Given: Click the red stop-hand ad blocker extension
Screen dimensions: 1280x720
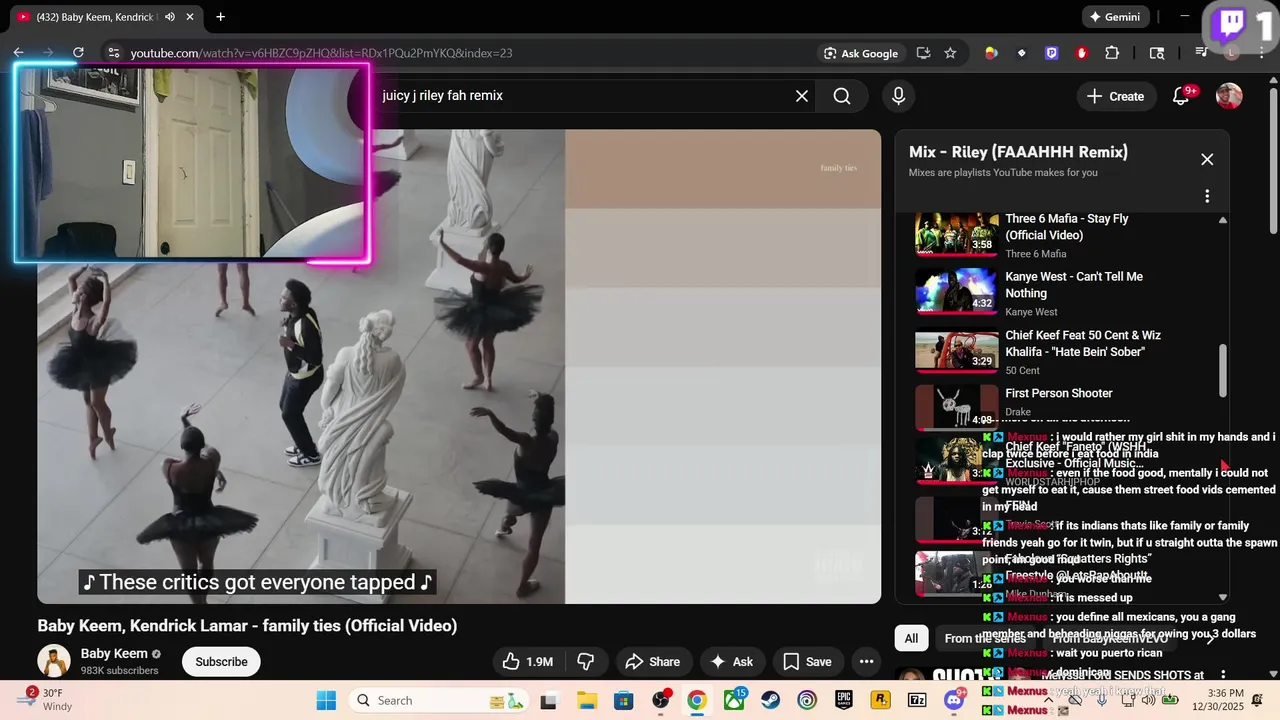Looking at the screenshot, I should [1082, 53].
